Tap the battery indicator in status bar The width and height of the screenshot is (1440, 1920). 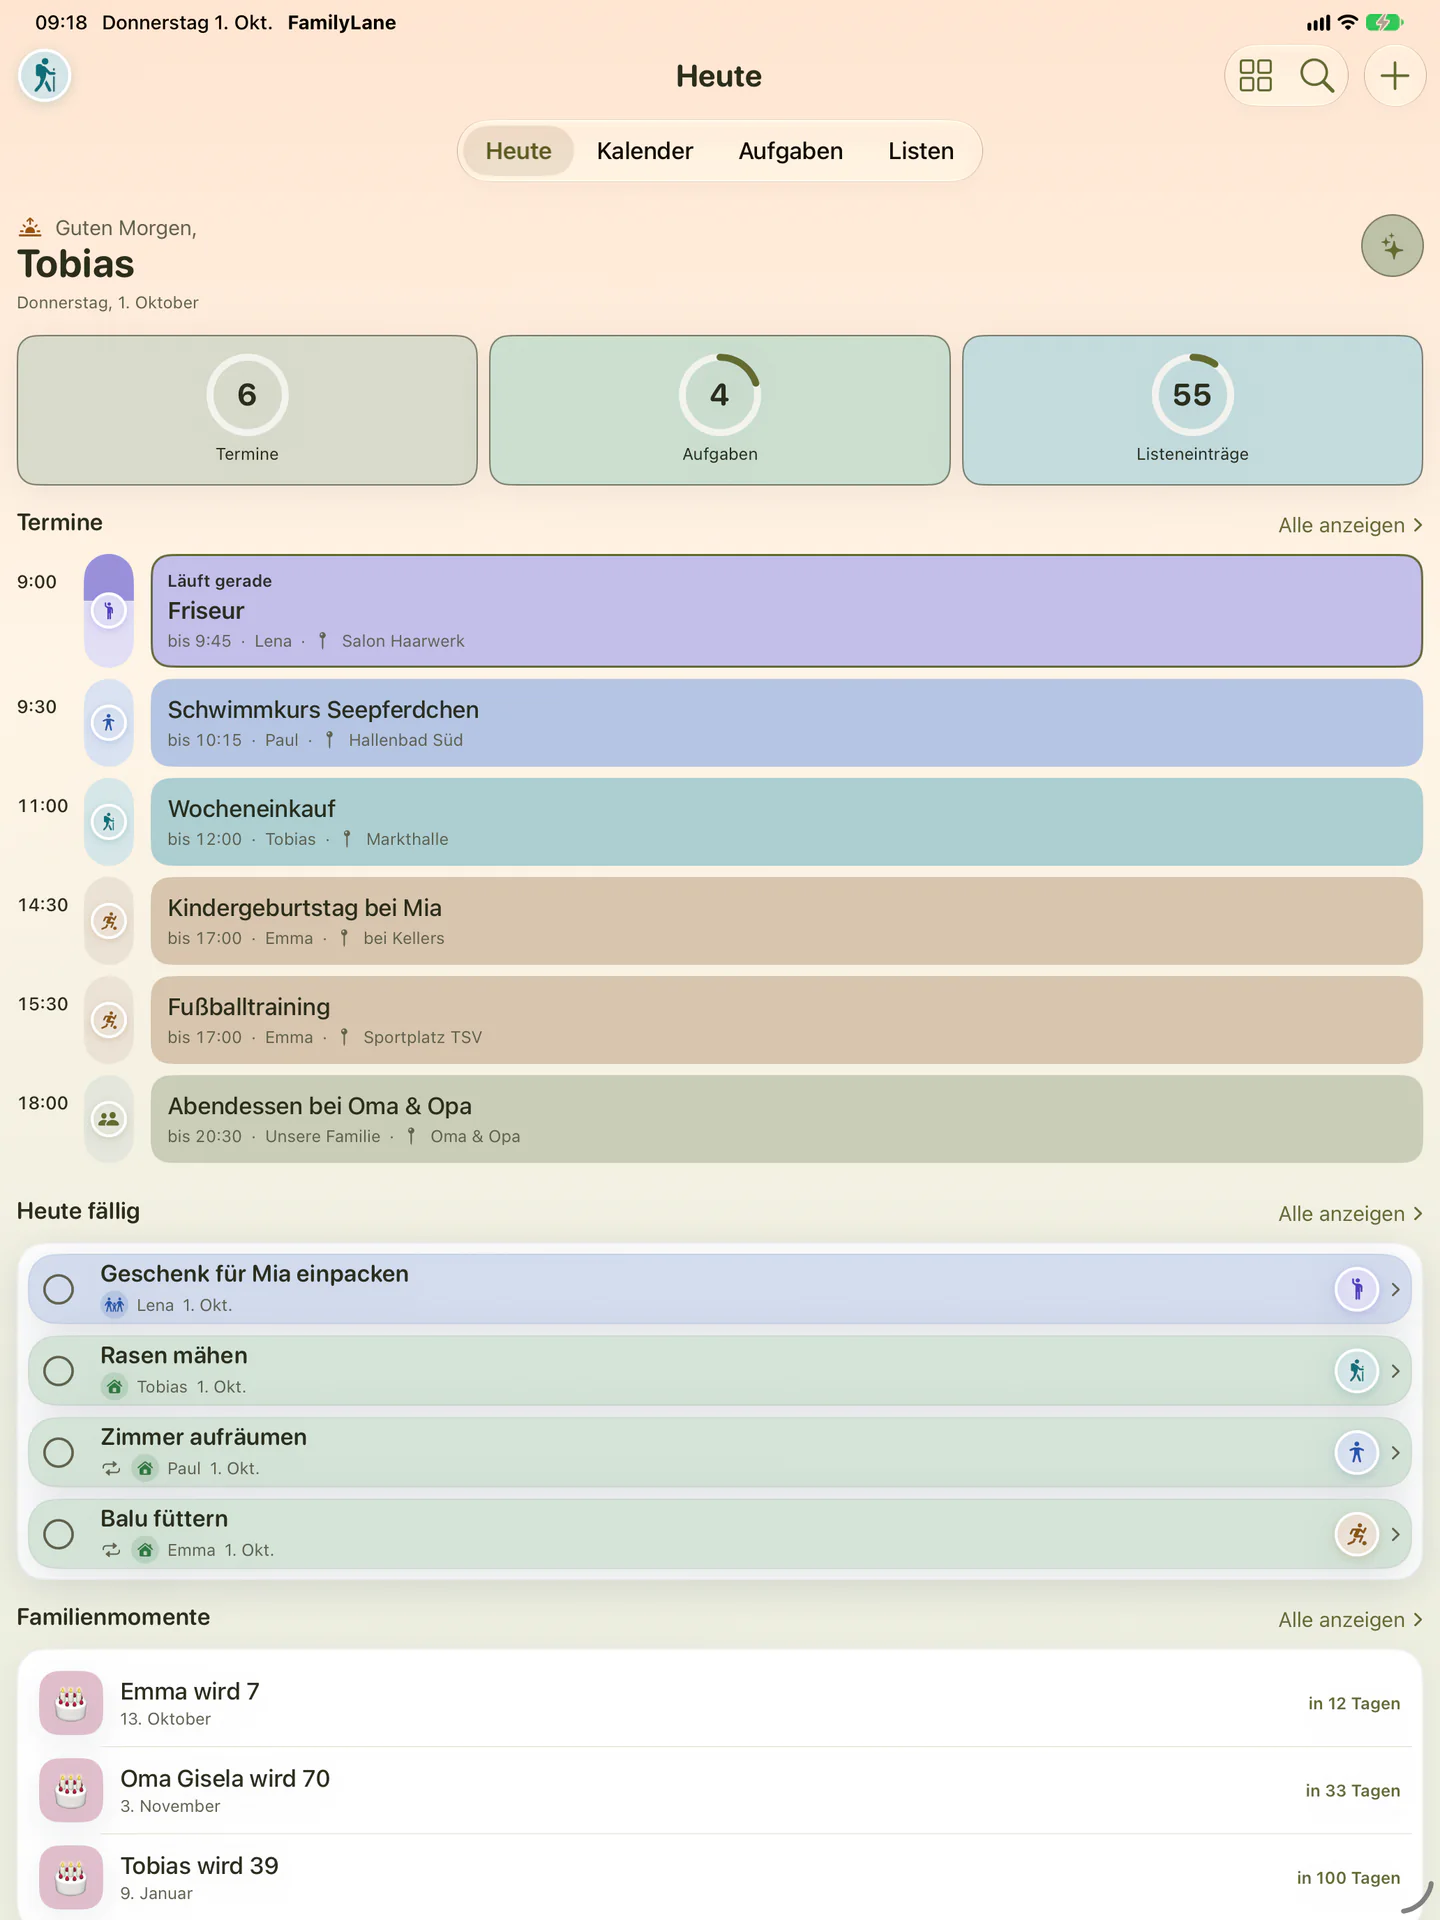pos(1385,22)
